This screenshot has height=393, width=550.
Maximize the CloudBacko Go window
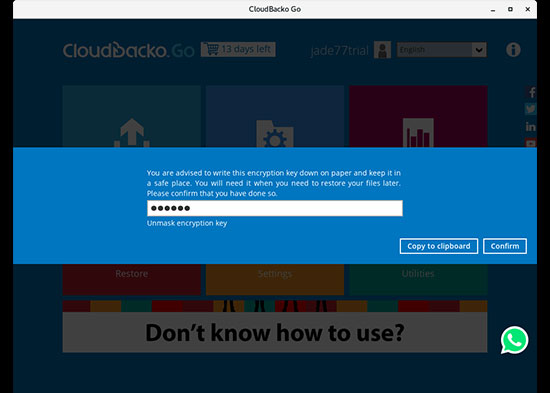point(510,9)
